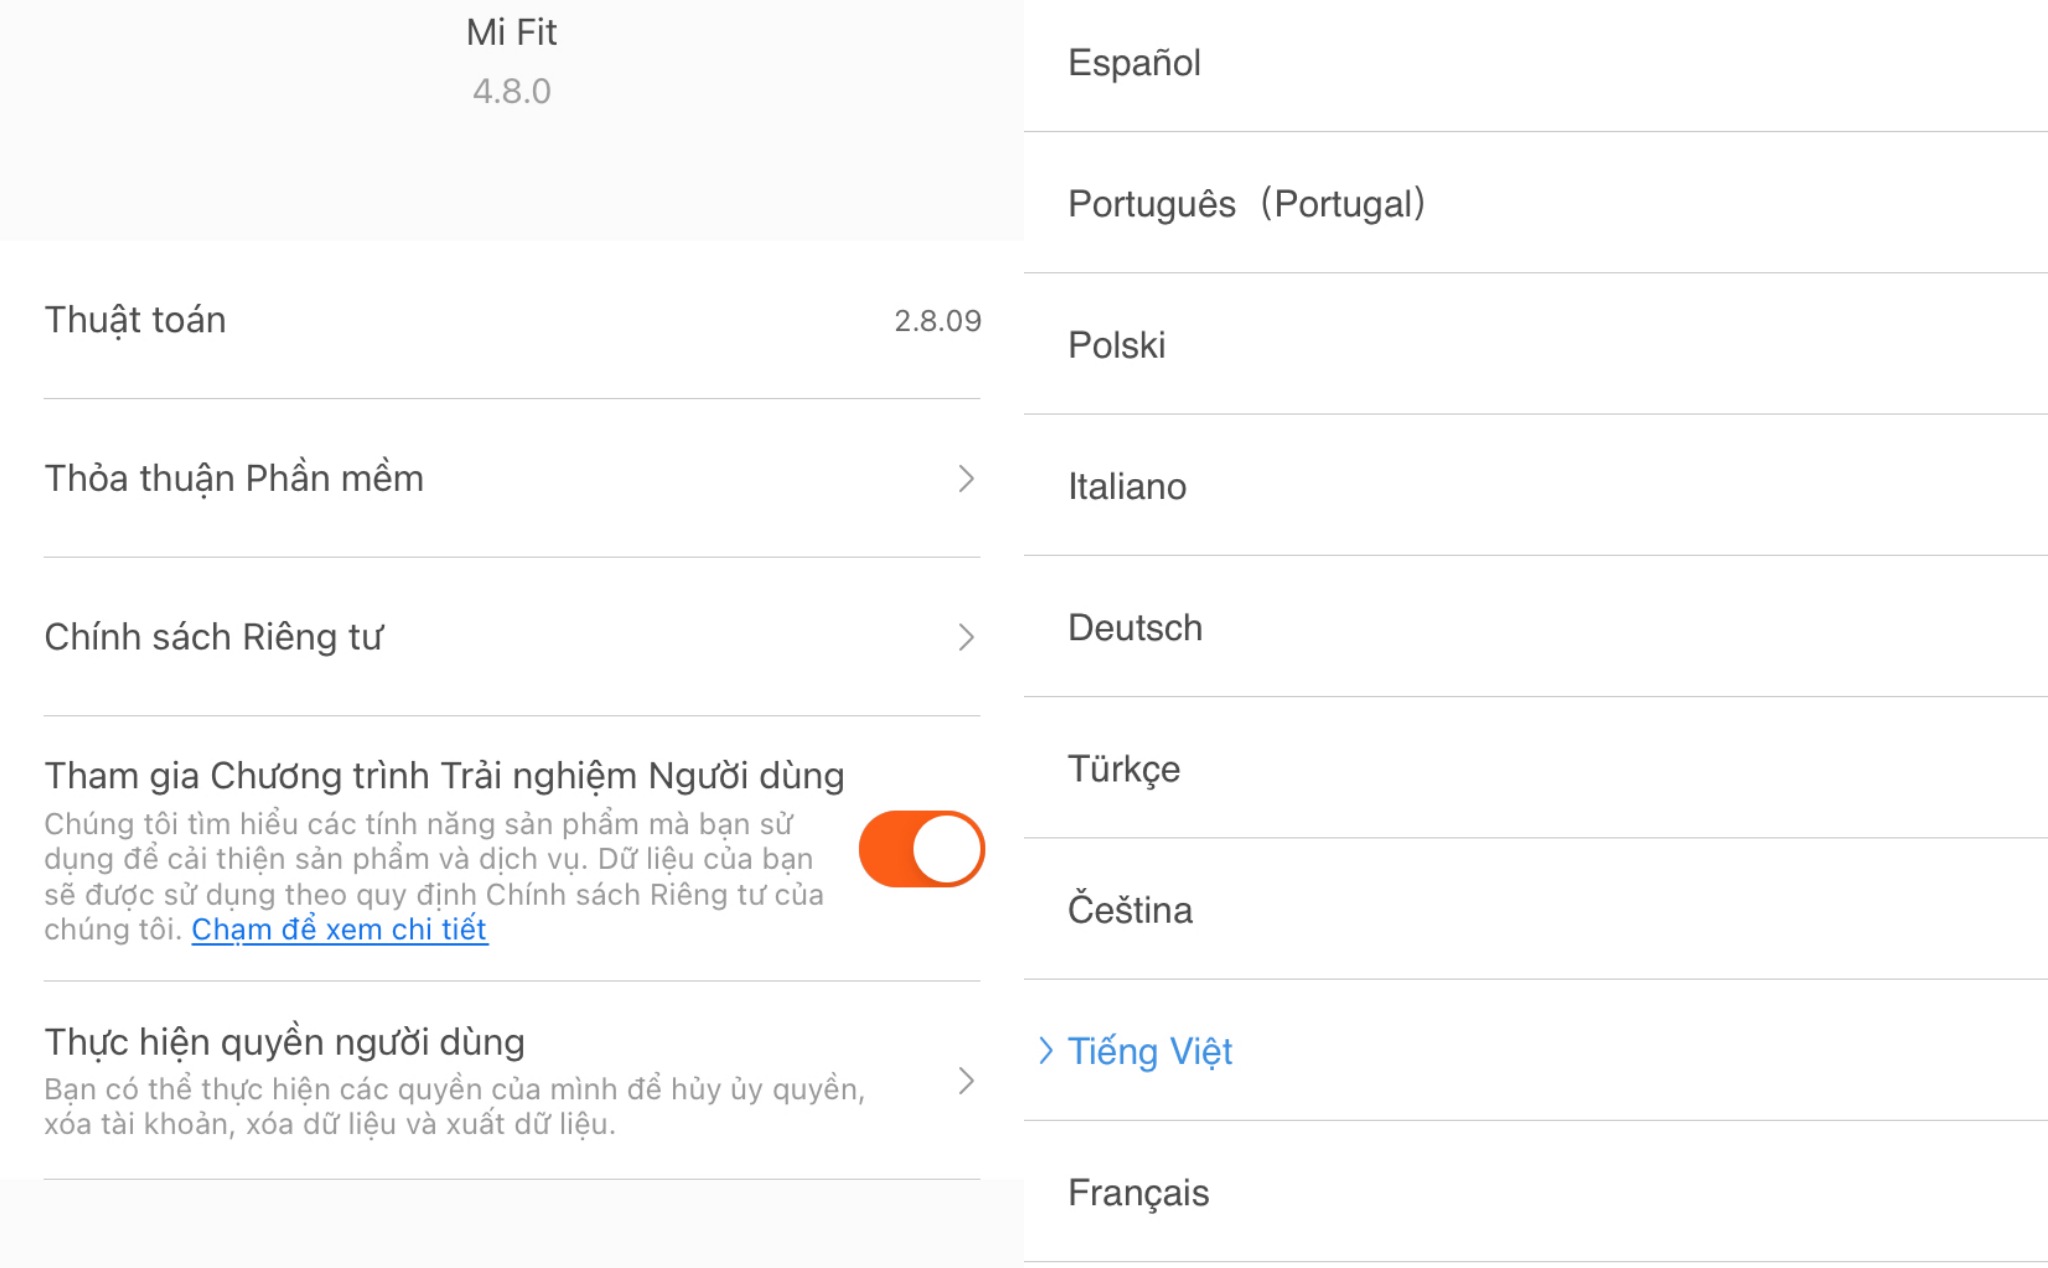Pick Français in the language list
This screenshot has width=2048, height=1268.
point(1536,1192)
